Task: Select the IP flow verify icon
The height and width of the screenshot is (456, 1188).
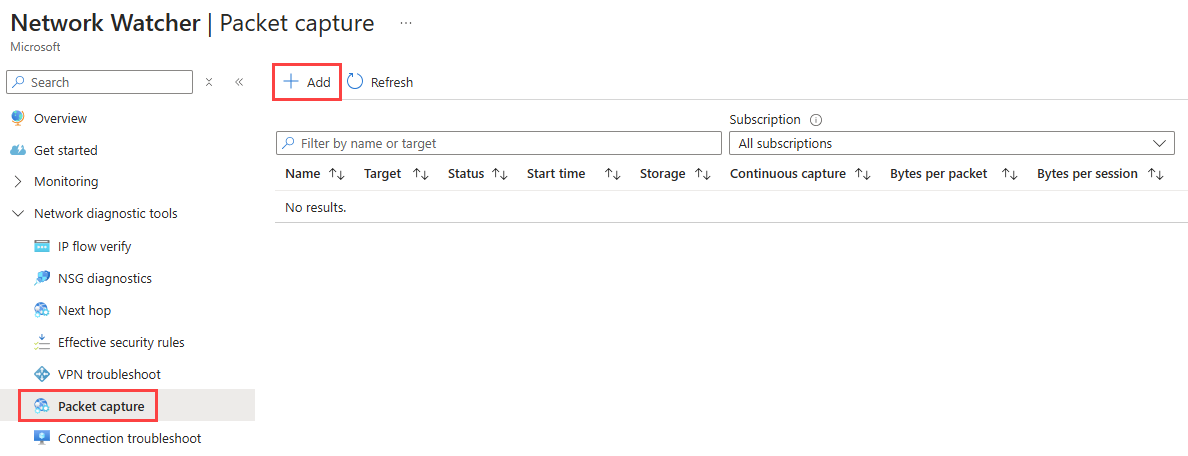Action: (42, 246)
